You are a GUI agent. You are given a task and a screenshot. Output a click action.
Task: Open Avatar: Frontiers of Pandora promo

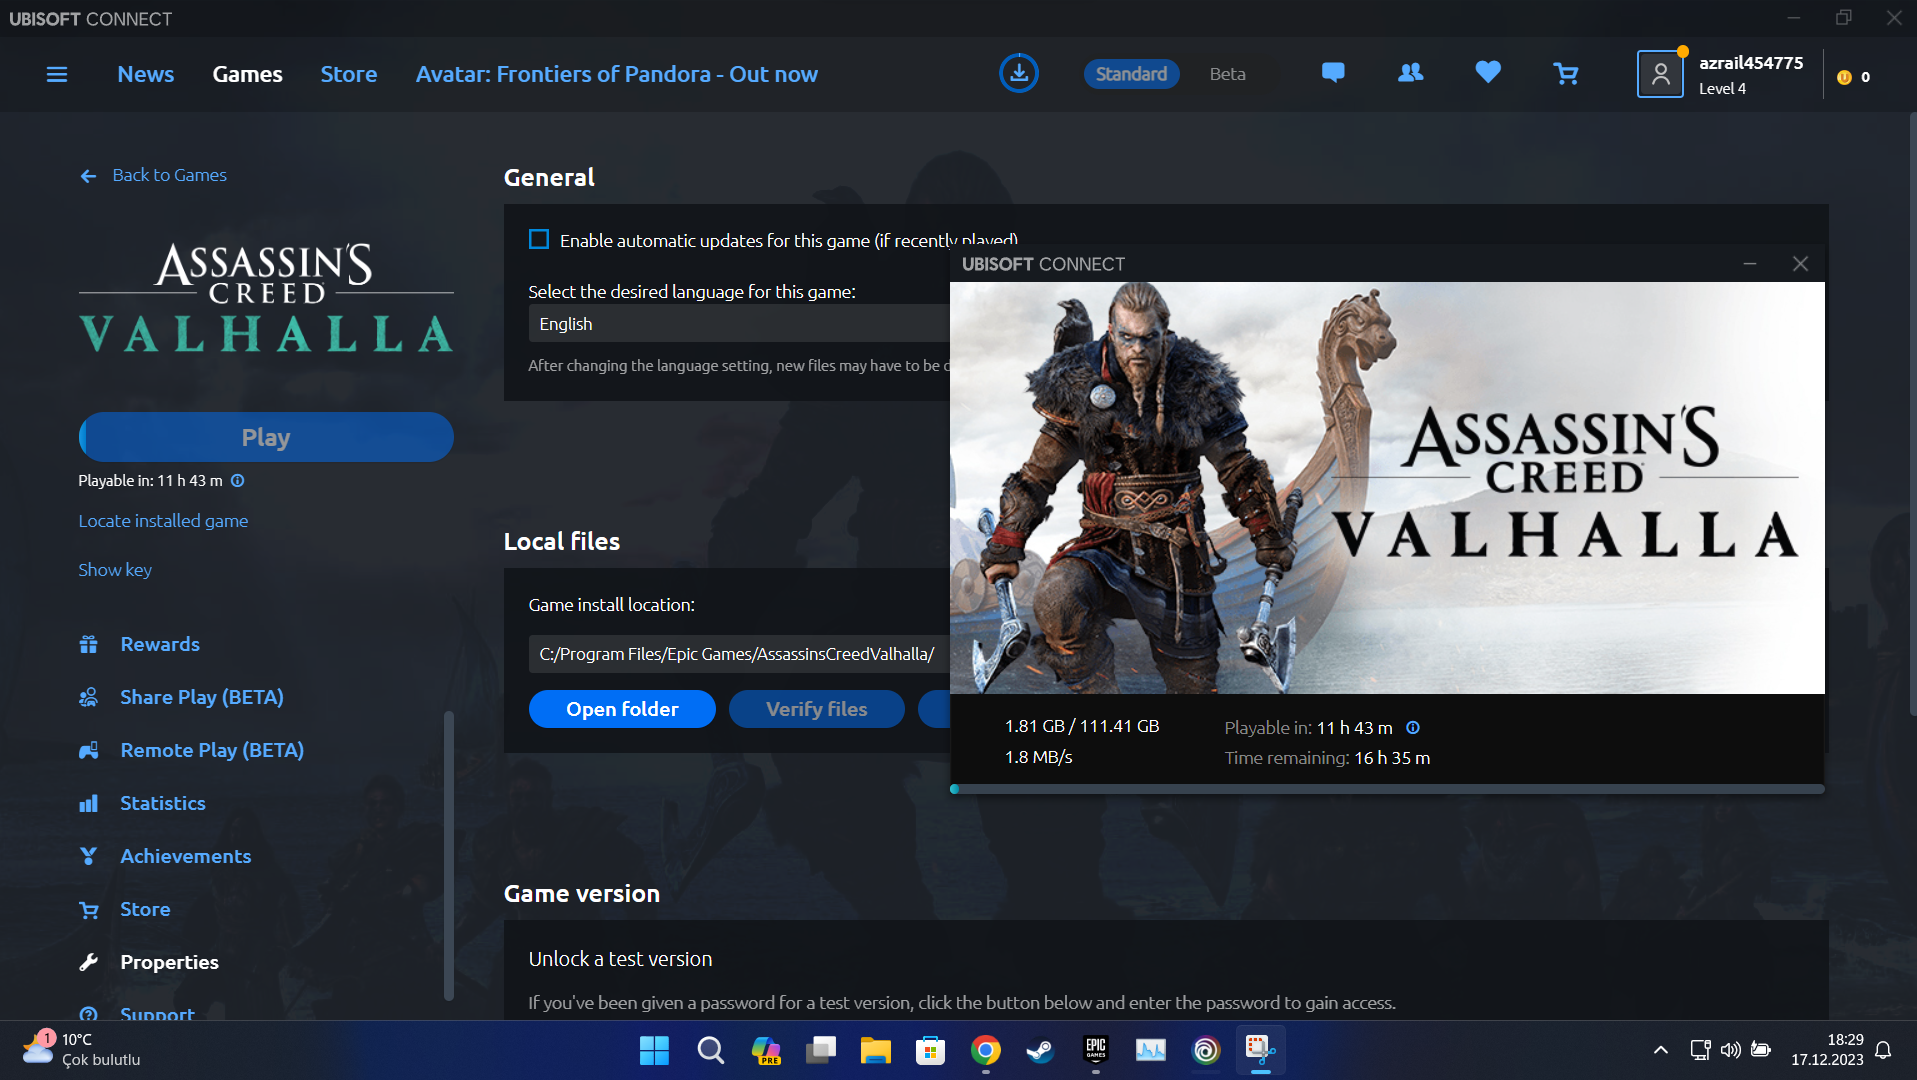click(616, 74)
